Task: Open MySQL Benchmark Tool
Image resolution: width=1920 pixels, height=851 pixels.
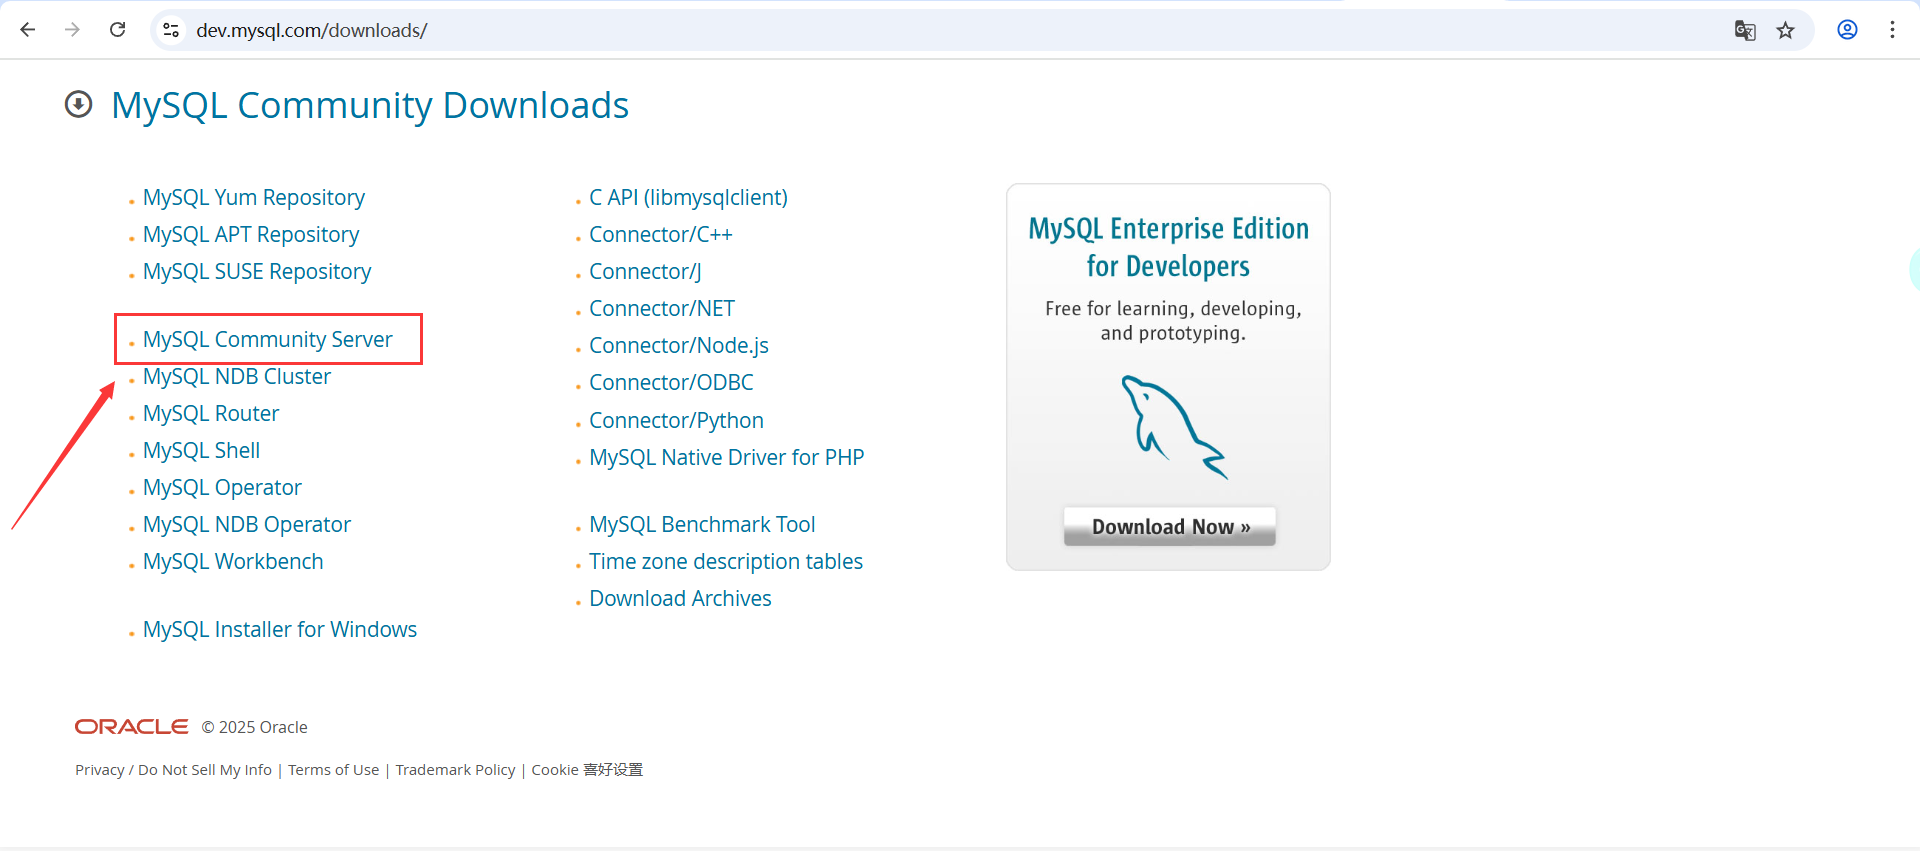Action: 702,524
